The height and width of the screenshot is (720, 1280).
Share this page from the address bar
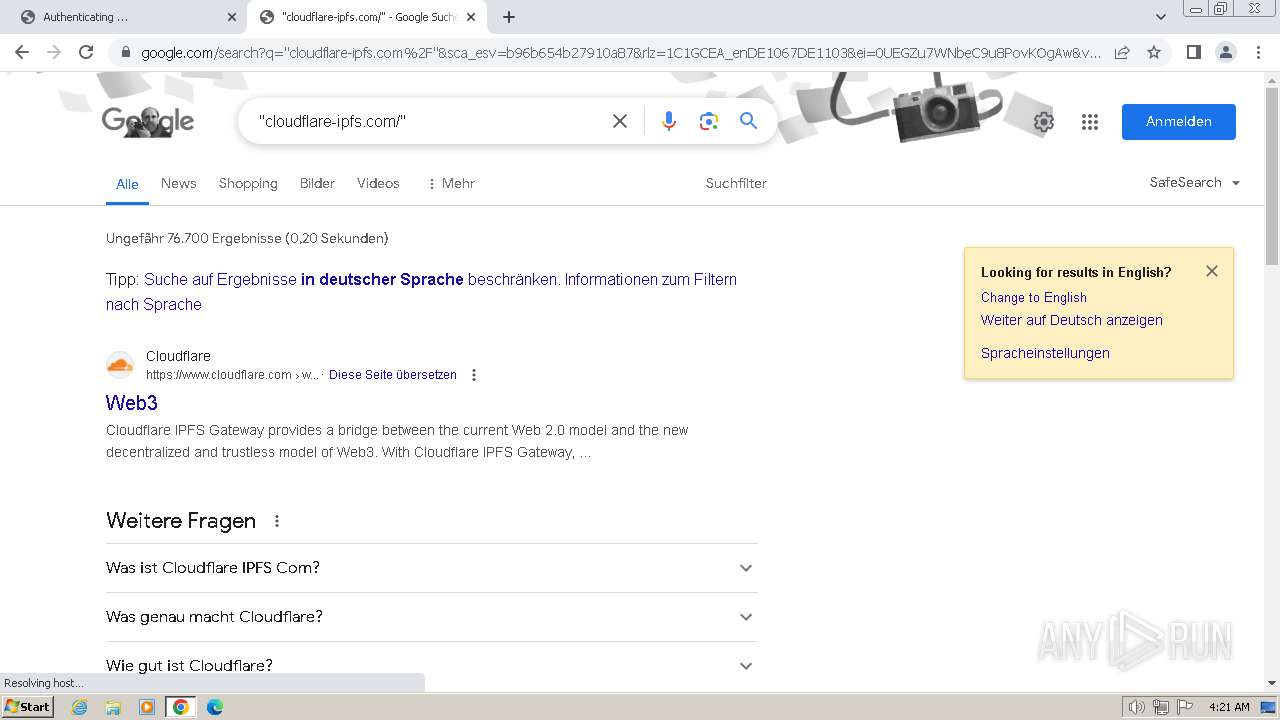pos(1122,52)
